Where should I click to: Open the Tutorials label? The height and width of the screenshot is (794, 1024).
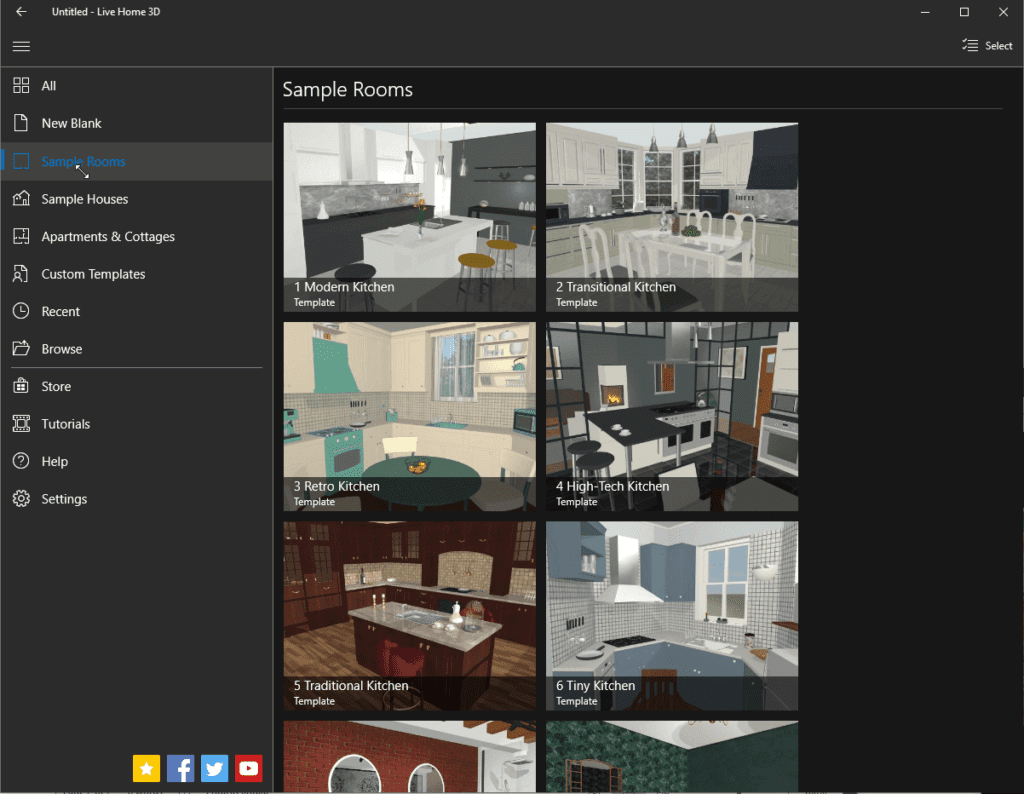66,424
